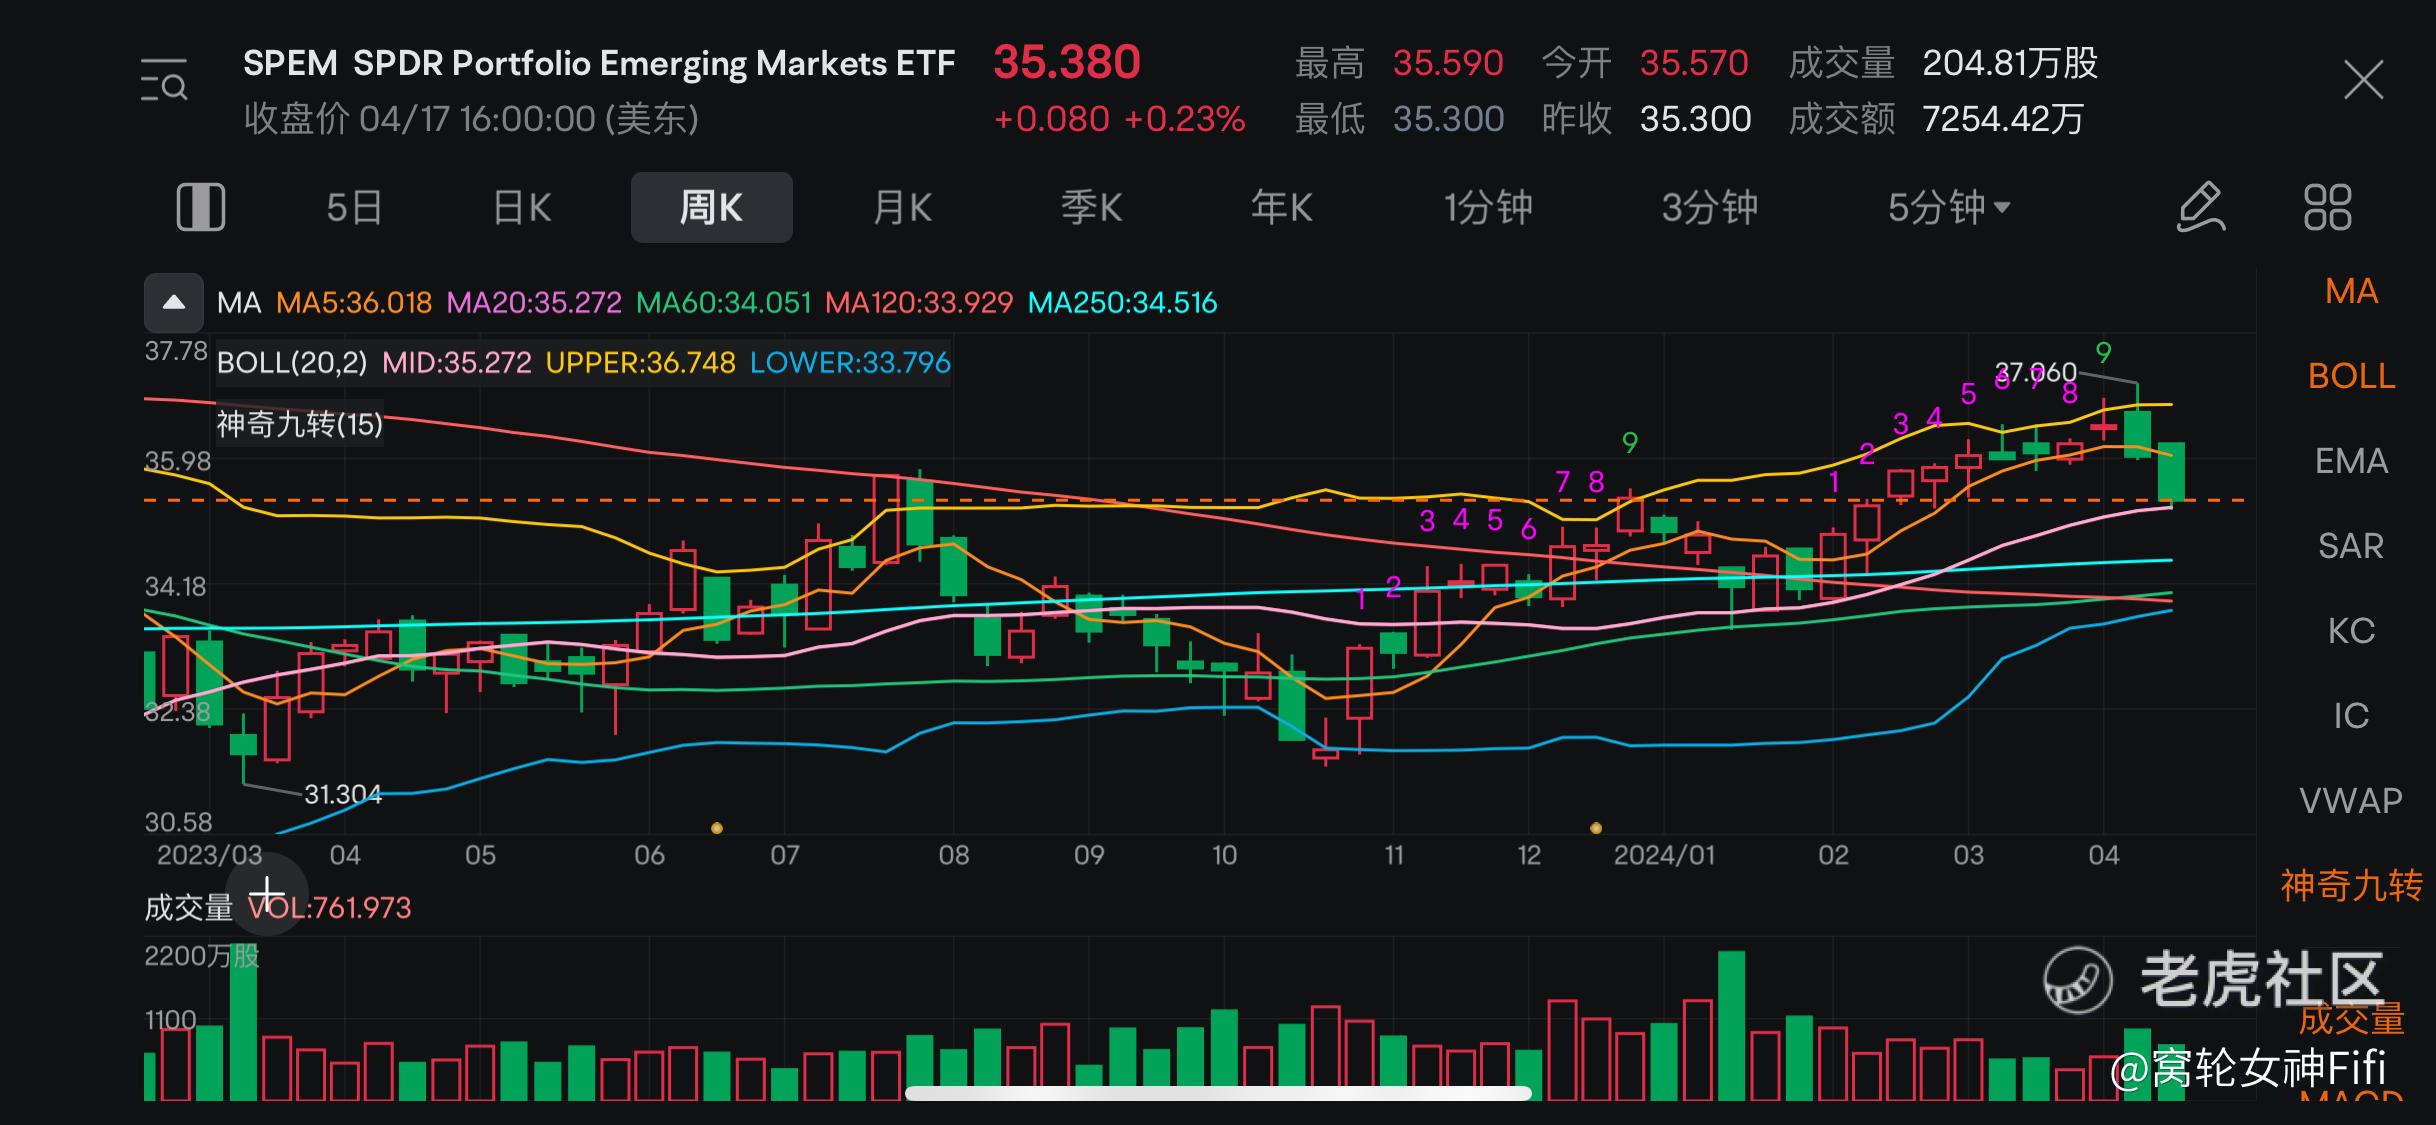Click the 2024/01 date axis label
Image resolution: width=2436 pixels, height=1125 pixels.
(1664, 856)
